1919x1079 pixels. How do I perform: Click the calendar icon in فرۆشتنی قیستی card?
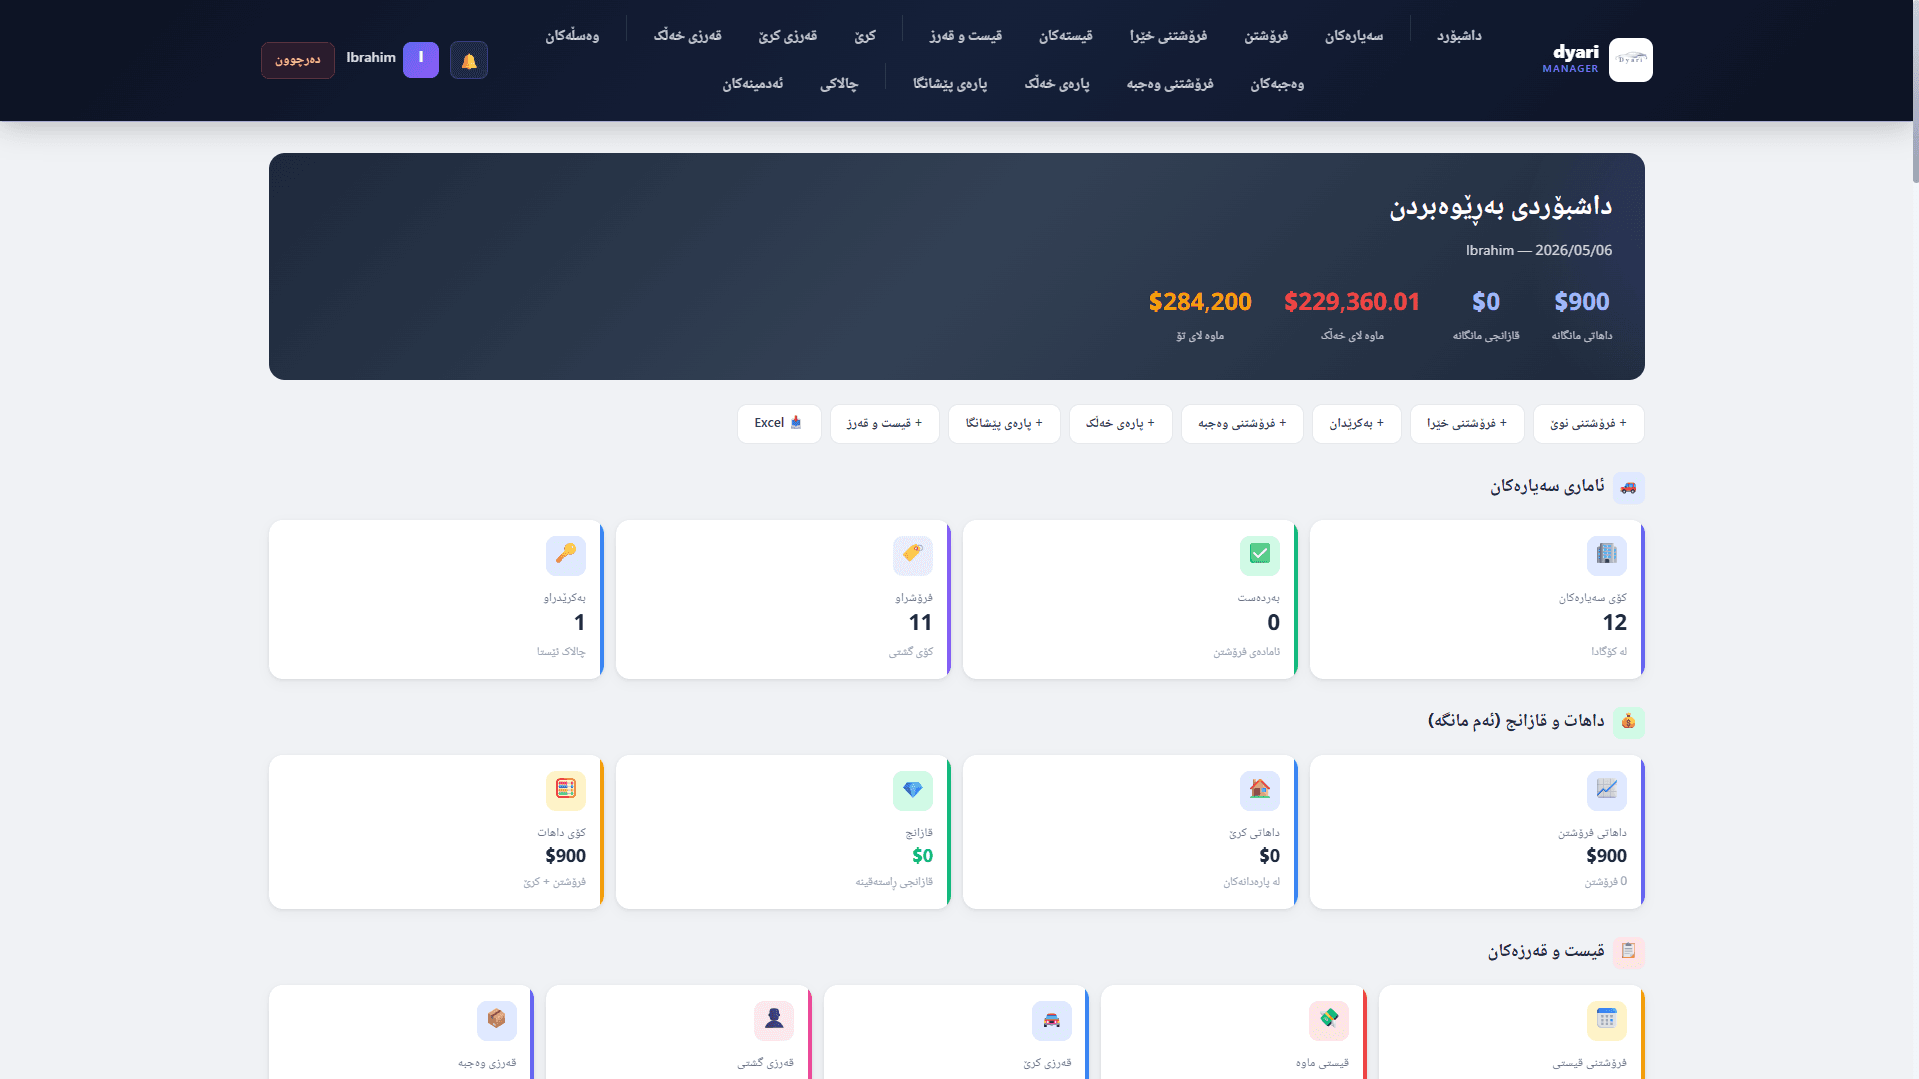[1607, 1020]
